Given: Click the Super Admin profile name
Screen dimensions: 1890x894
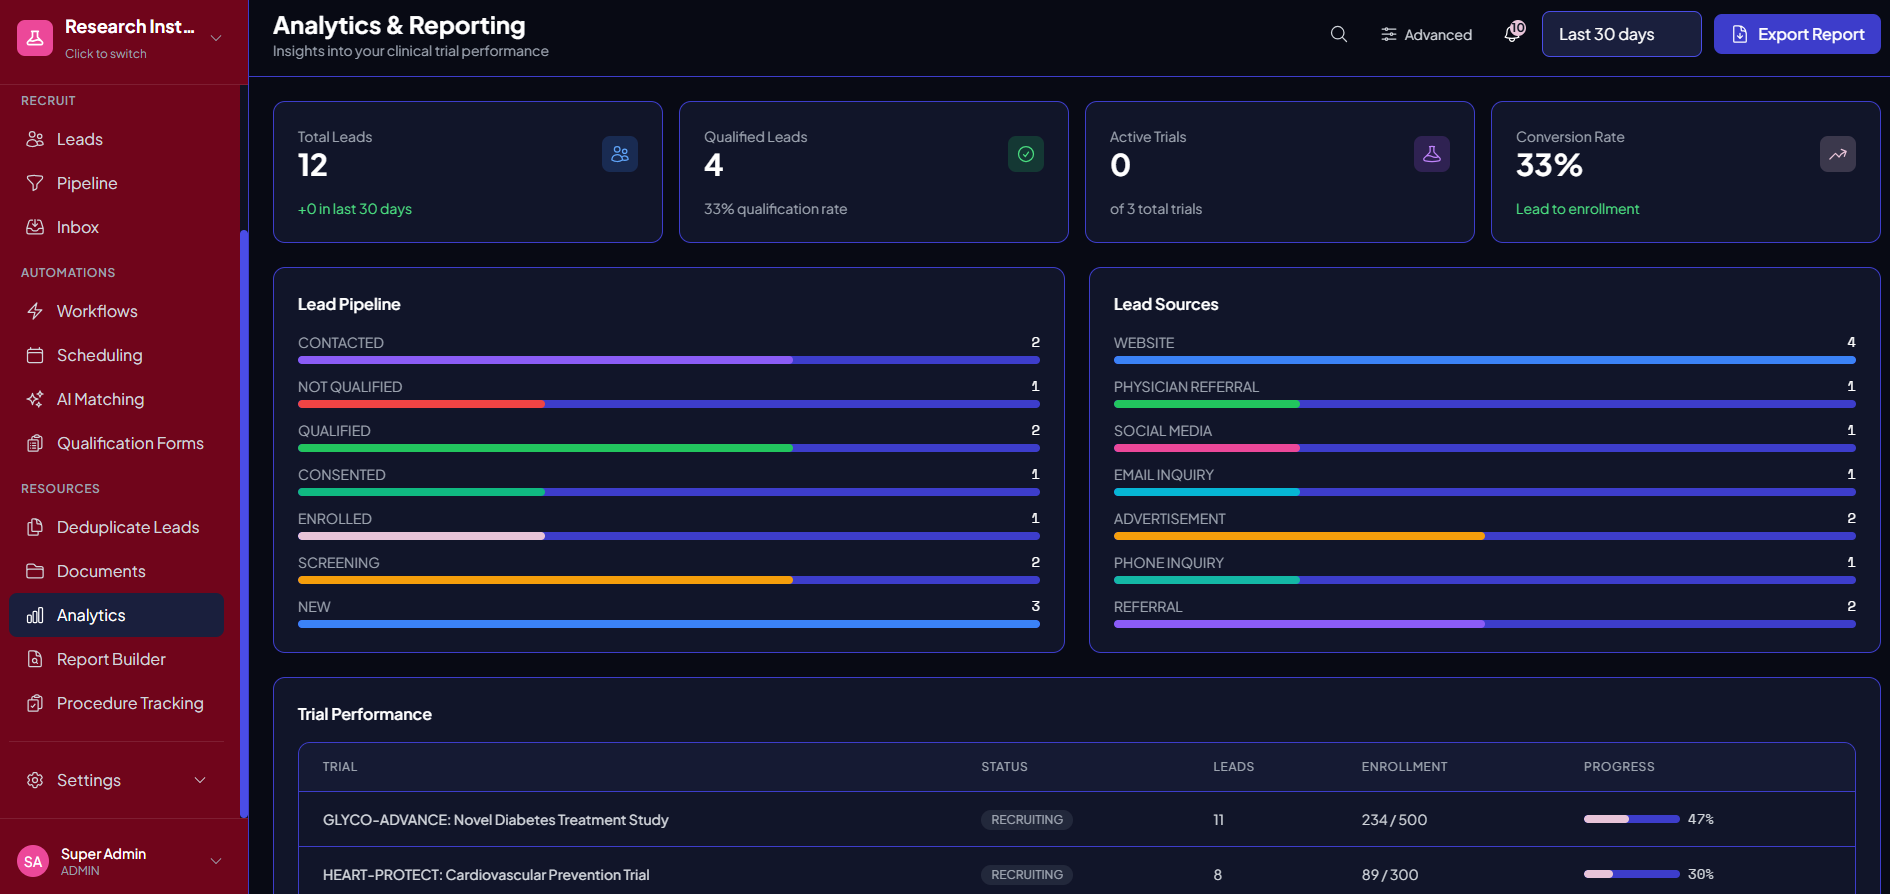Looking at the screenshot, I should coord(103,853).
